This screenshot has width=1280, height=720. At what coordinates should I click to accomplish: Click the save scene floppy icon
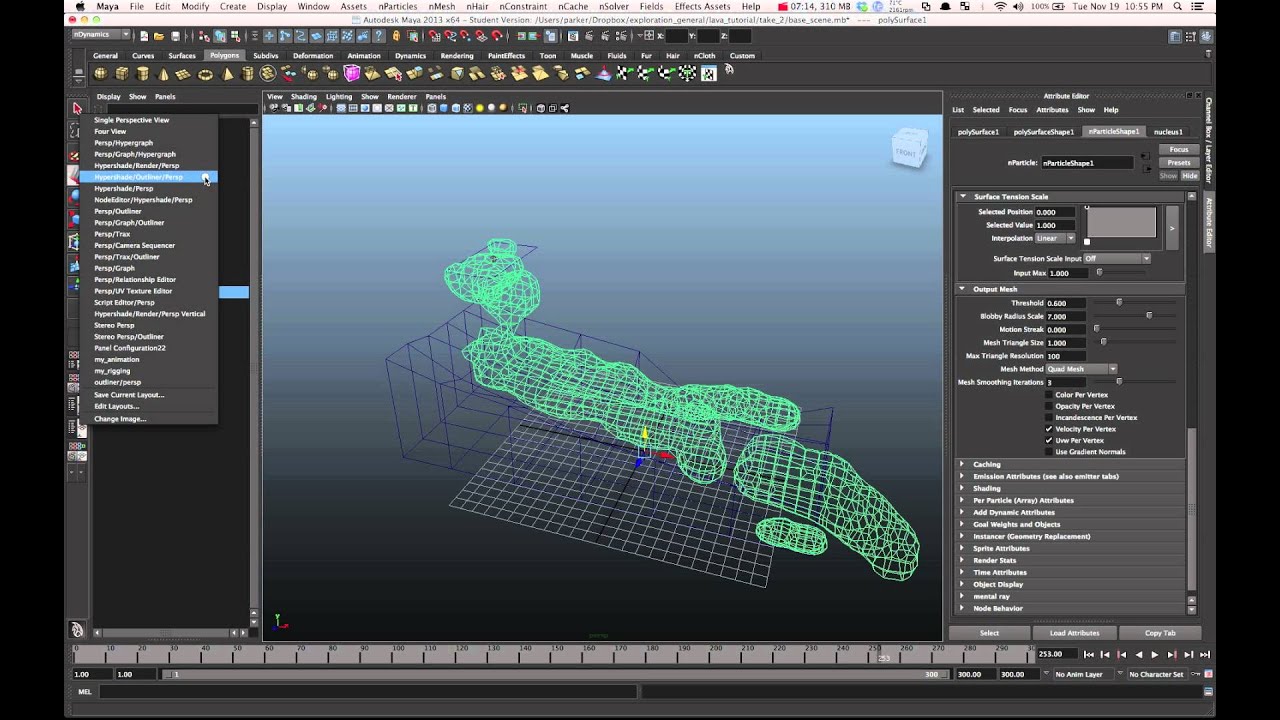[174, 36]
